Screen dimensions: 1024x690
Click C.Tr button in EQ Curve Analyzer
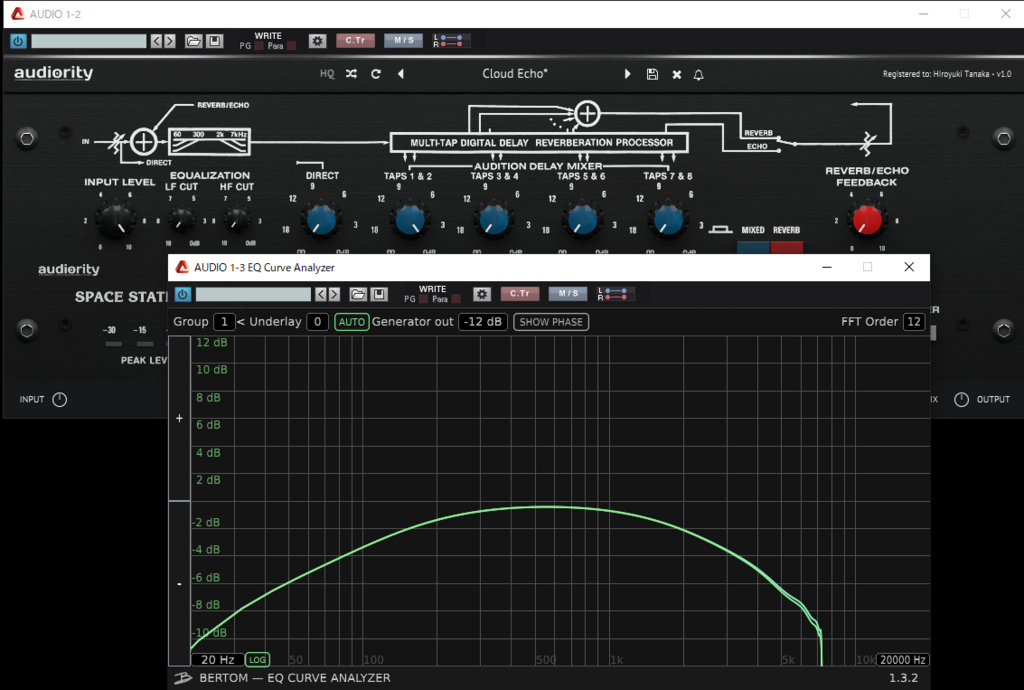(x=520, y=294)
